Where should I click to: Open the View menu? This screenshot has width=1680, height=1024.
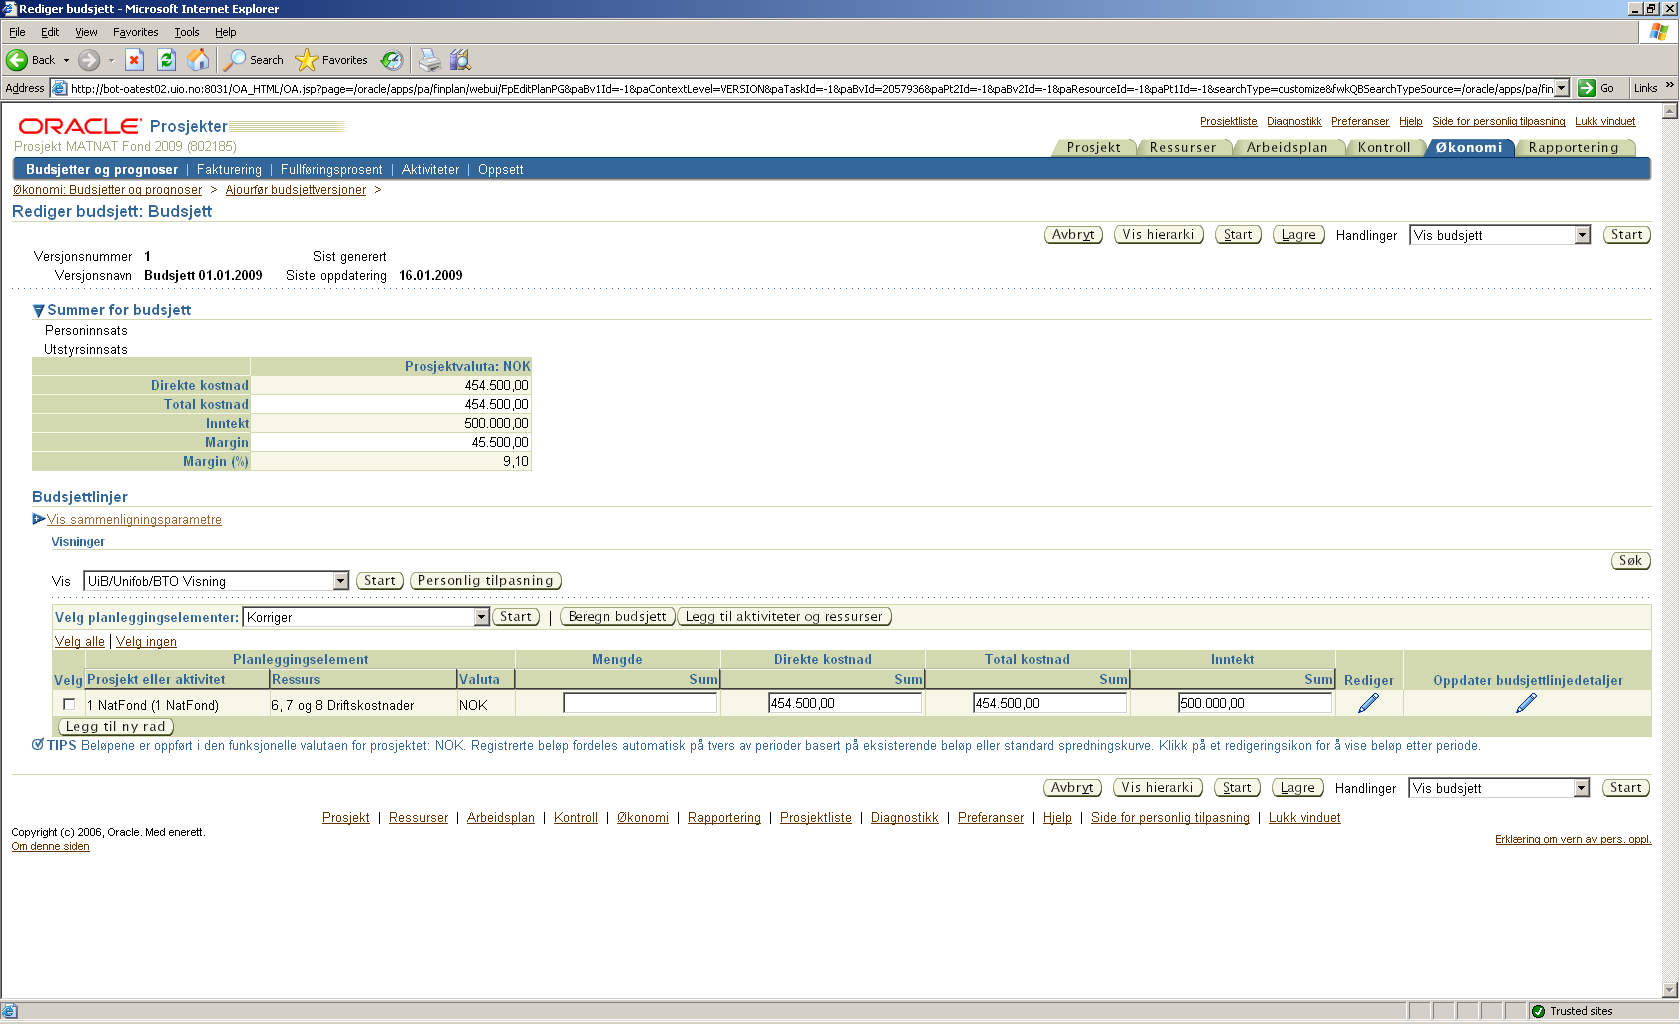coord(86,32)
